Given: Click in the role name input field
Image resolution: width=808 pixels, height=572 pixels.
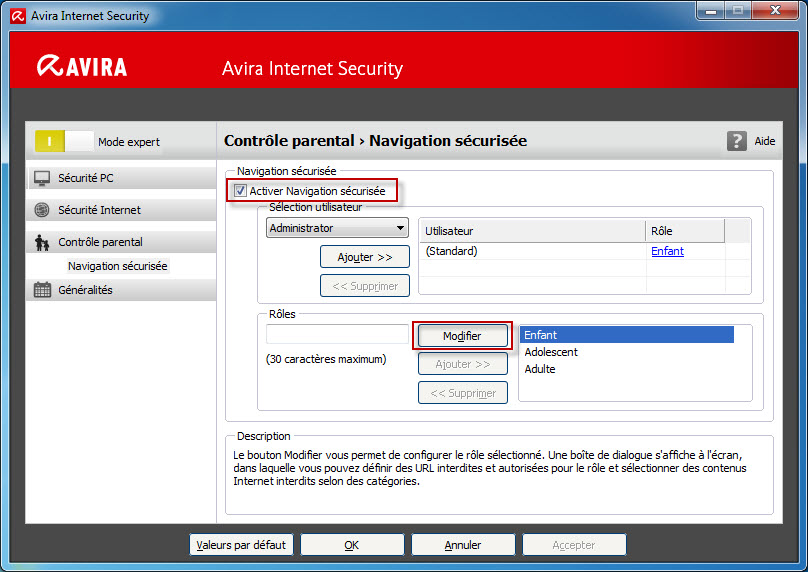Looking at the screenshot, I should (x=337, y=334).
